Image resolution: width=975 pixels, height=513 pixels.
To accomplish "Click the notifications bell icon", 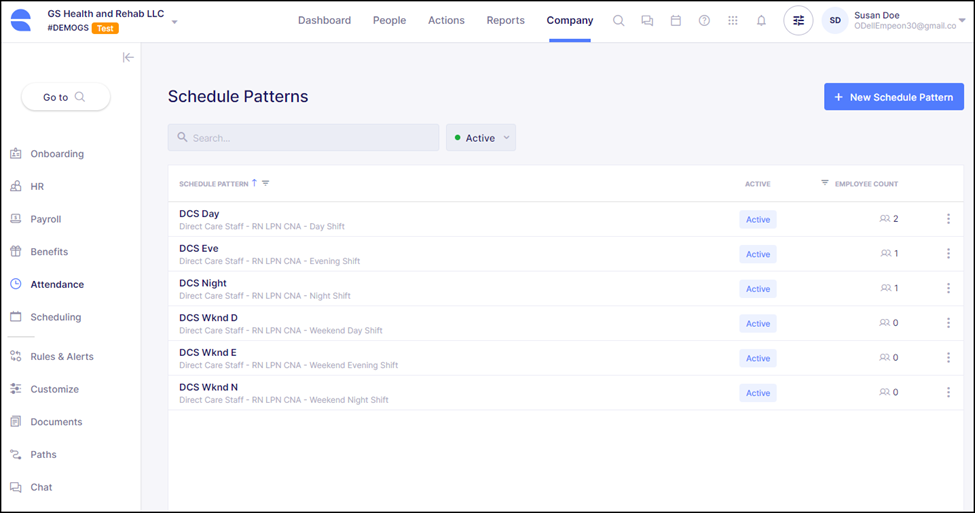I will (761, 21).
